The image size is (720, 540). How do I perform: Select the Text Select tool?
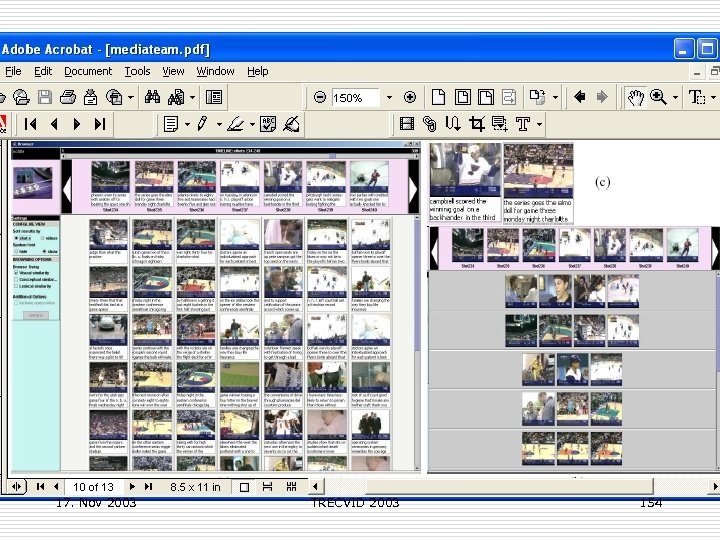[697, 97]
